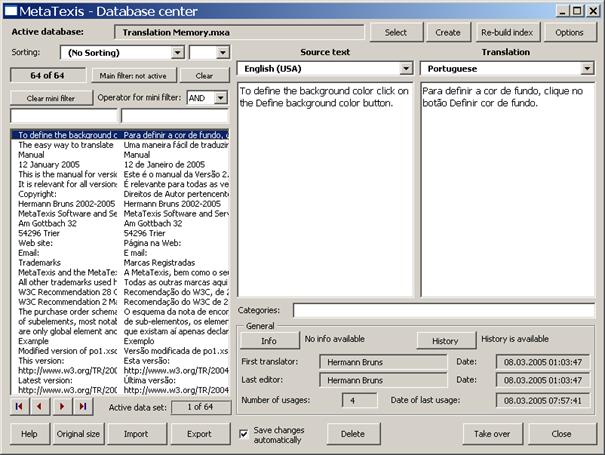This screenshot has width=605, height=455.
Task: Maximize the MetaTexis Database center window
Action: (x=577, y=11)
